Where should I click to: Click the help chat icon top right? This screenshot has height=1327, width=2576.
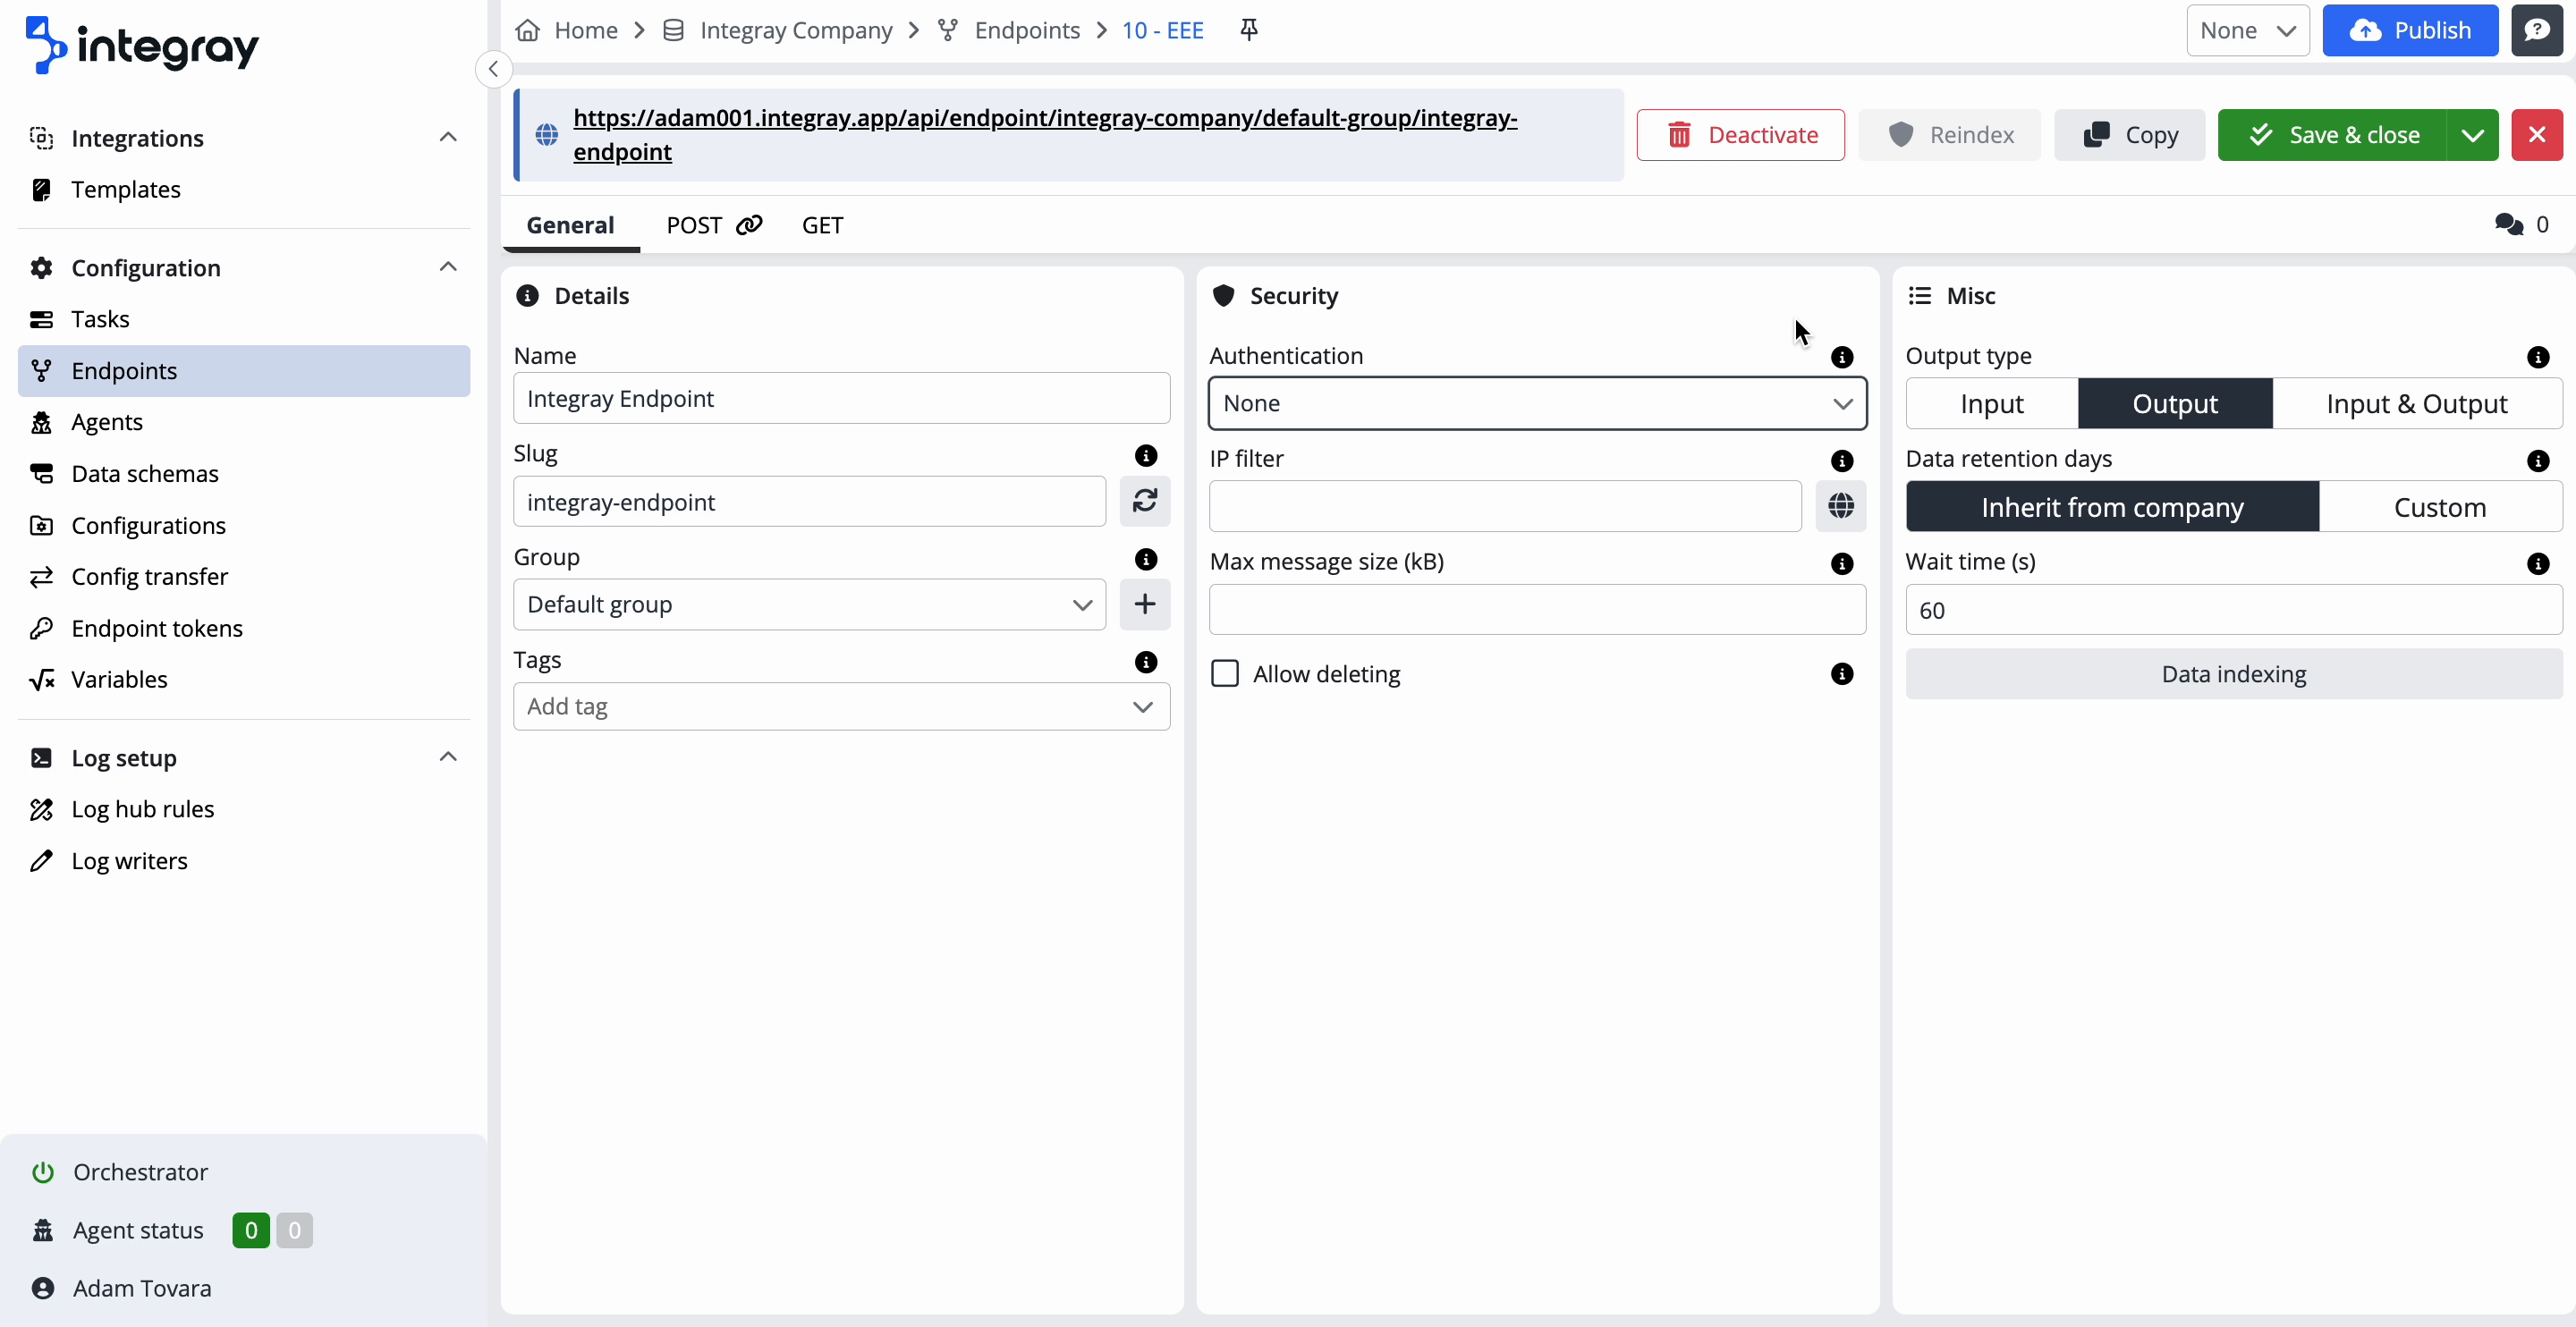tap(2536, 30)
